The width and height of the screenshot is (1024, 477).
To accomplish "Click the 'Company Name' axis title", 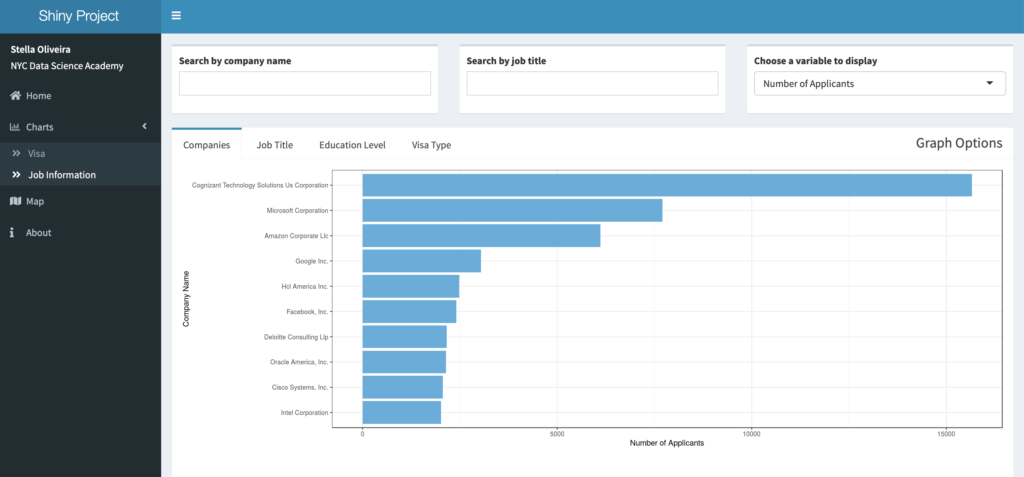I will tap(186, 299).
